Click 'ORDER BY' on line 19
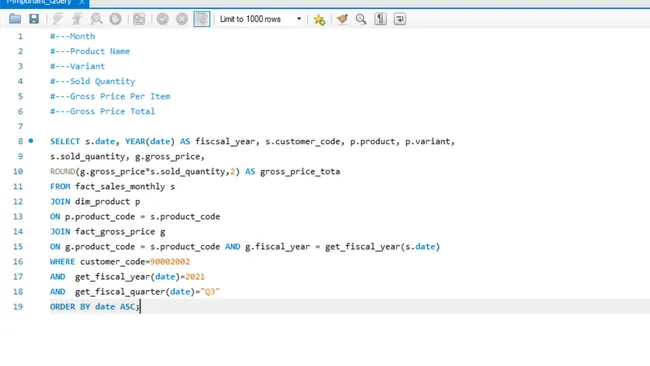This screenshot has height=366, width=650. click(70, 306)
